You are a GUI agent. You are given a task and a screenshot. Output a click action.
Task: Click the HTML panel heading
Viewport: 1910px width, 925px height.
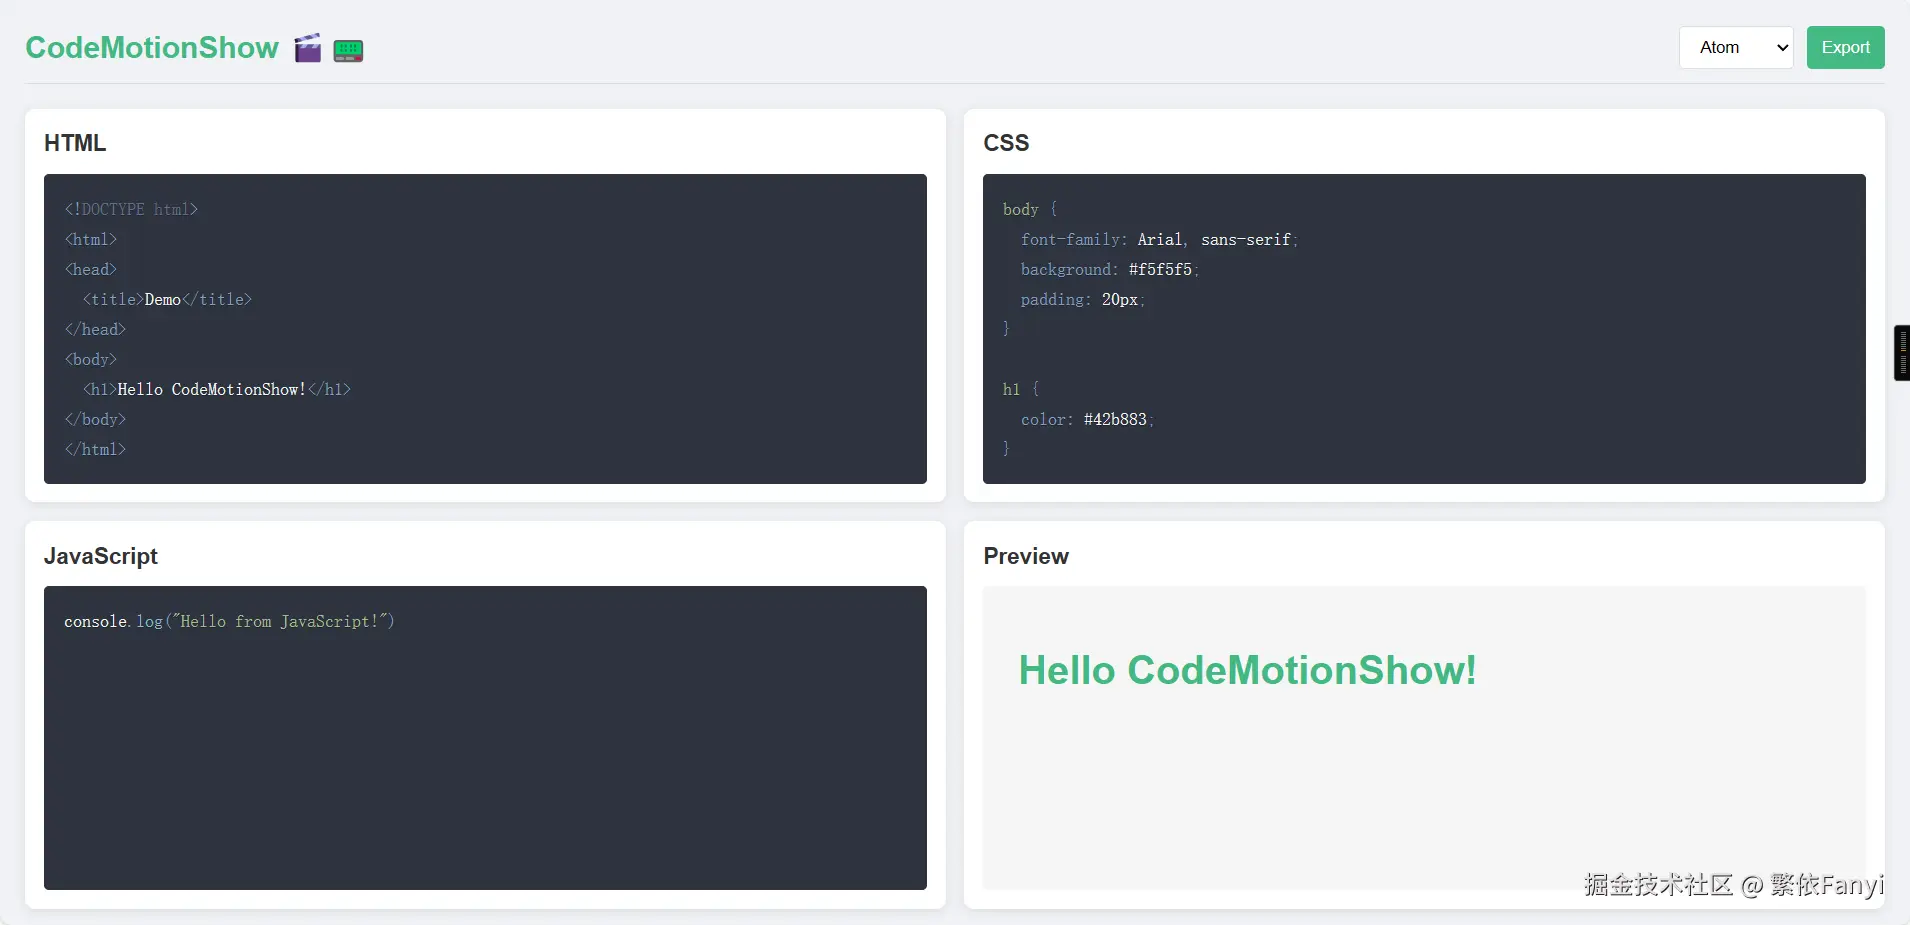[x=75, y=143]
